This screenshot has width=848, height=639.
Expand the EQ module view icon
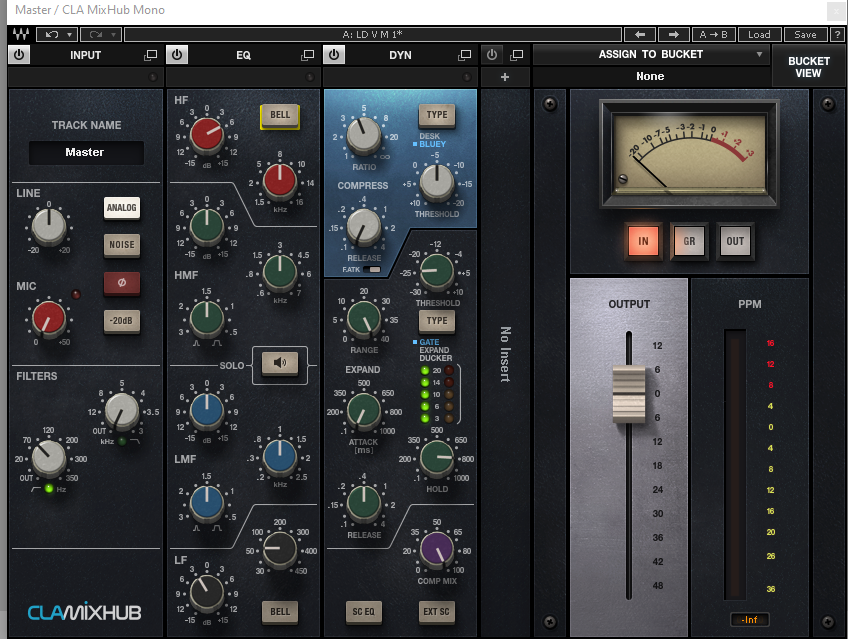(x=307, y=55)
